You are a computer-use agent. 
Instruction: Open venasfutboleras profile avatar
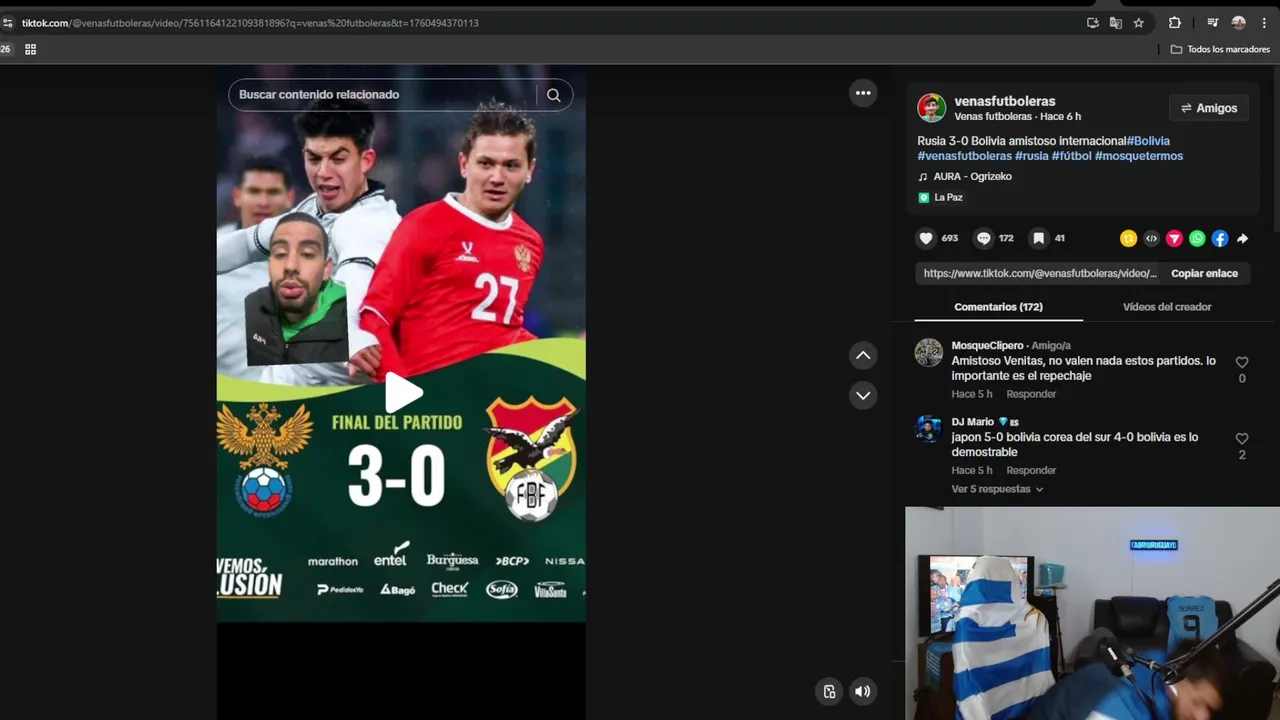(931, 108)
